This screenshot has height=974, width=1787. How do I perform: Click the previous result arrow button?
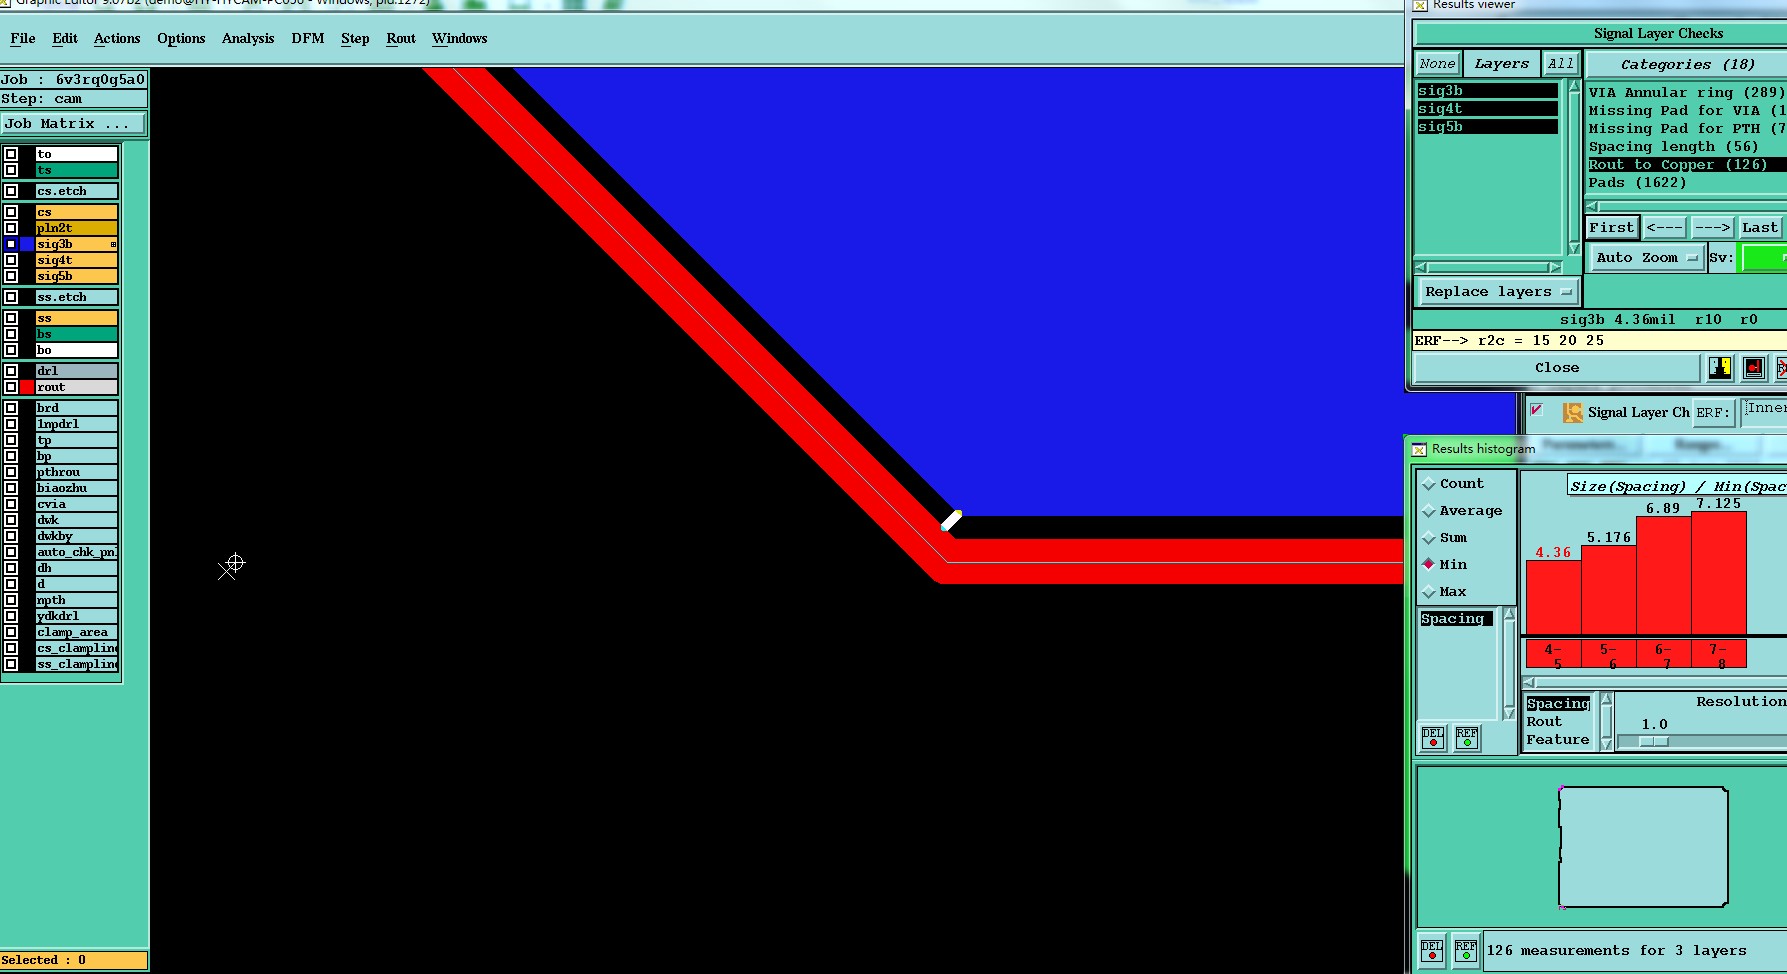coord(1664,227)
